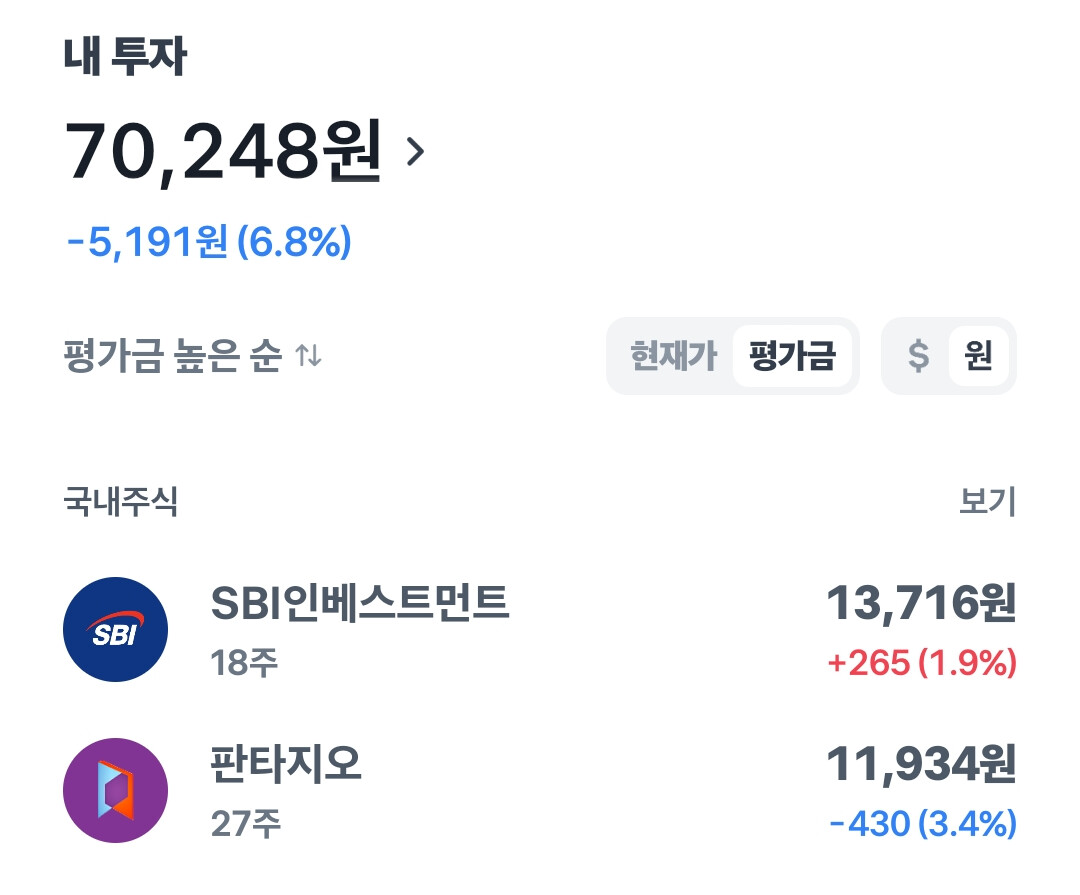This screenshot has width=1080, height=895.
Task: Click the 내 투자 heading
Action: (125, 59)
